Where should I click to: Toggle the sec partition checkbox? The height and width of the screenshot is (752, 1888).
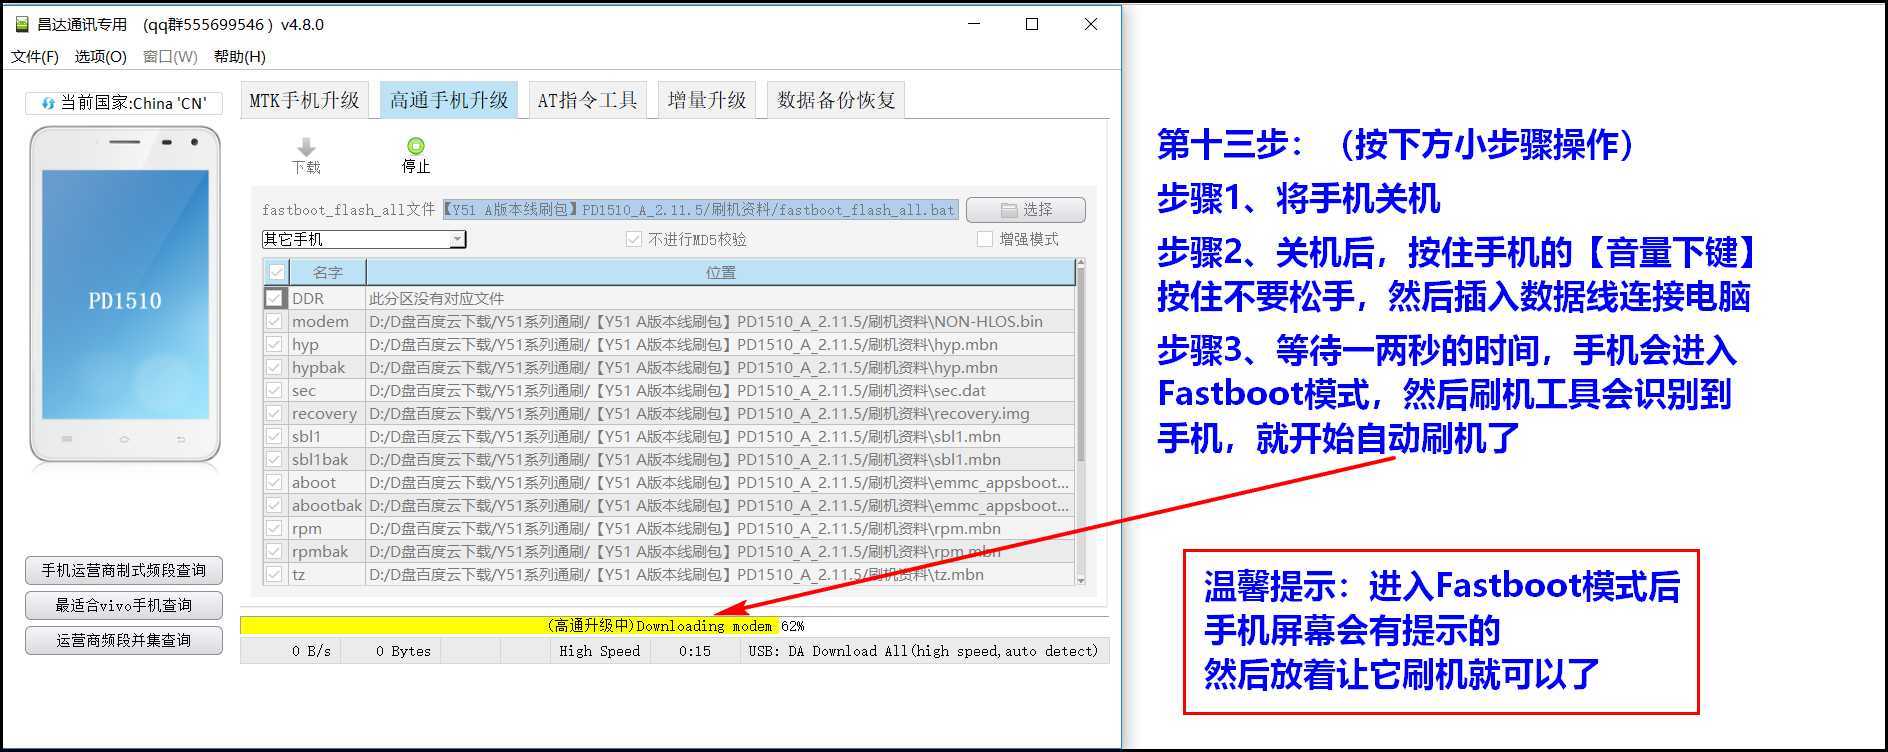pos(274,390)
